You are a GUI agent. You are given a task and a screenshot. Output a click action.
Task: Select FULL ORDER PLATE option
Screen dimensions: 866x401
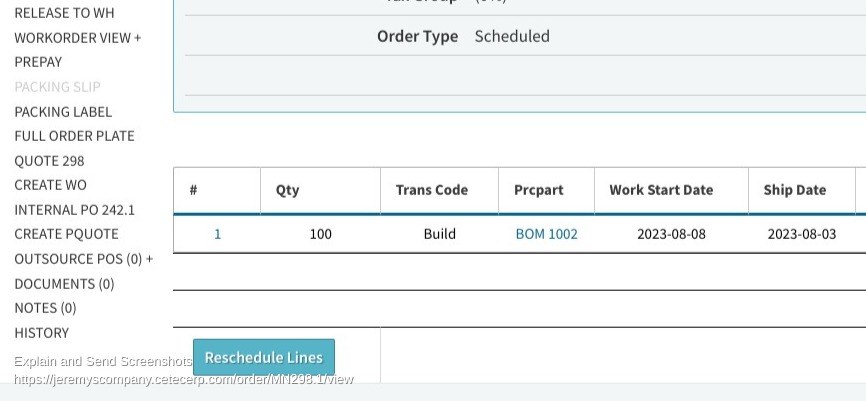[74, 136]
